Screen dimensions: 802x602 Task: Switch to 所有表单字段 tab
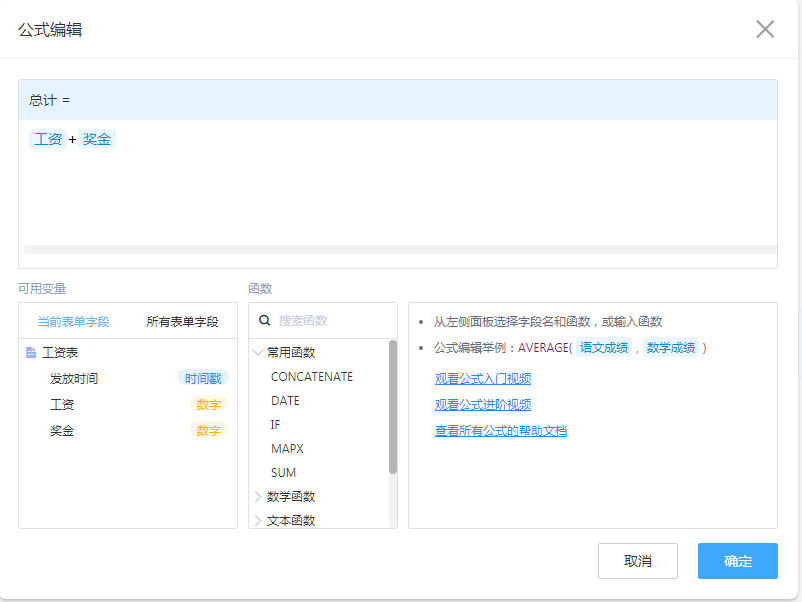(x=182, y=322)
